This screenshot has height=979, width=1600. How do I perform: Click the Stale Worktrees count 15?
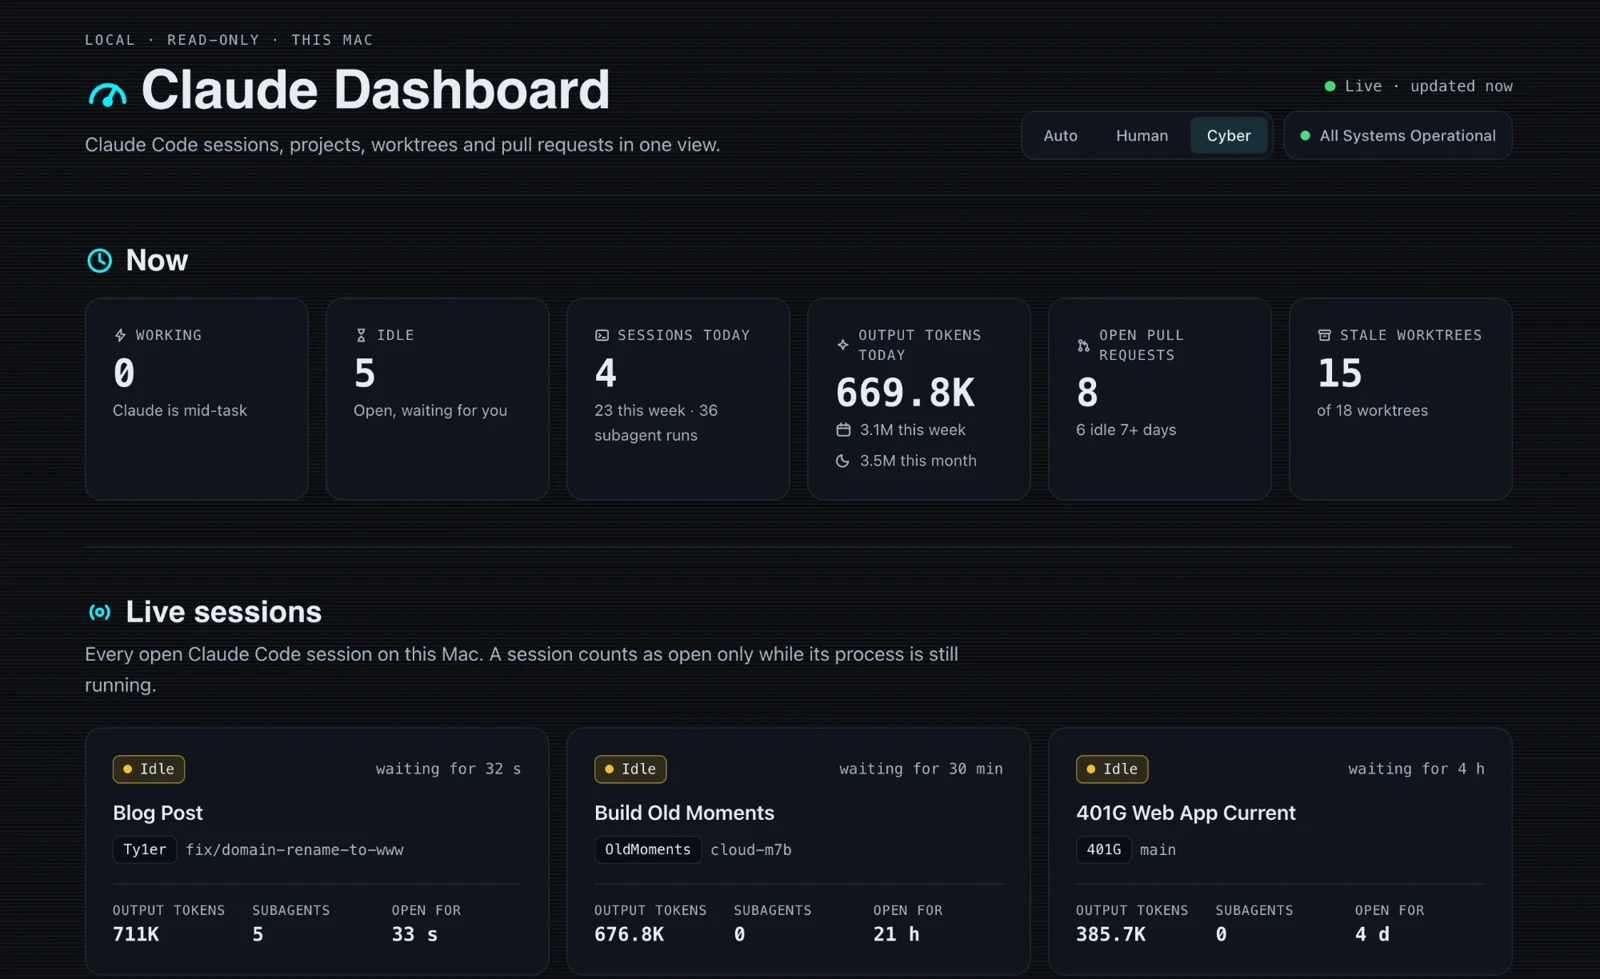click(x=1340, y=373)
